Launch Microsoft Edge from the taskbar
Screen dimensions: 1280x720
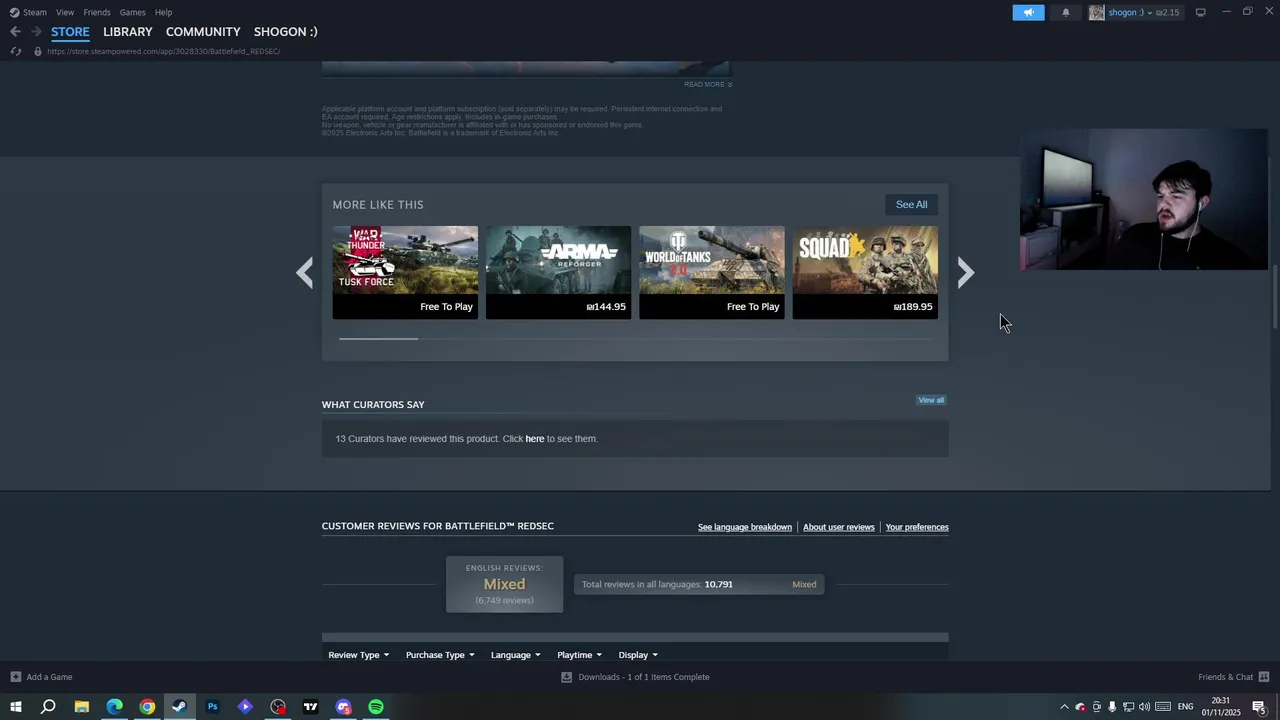coord(114,707)
